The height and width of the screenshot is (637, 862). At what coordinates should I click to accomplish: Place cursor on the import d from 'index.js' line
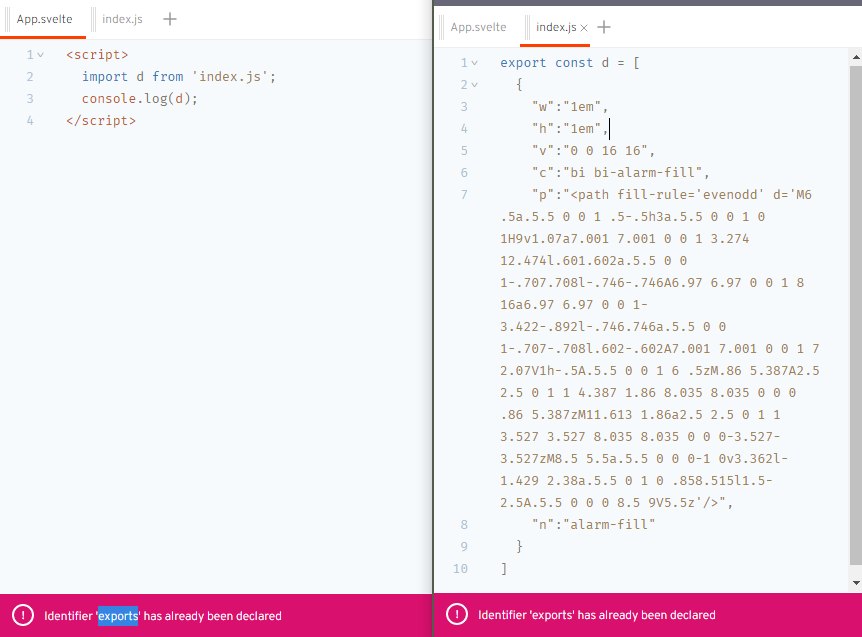point(179,76)
